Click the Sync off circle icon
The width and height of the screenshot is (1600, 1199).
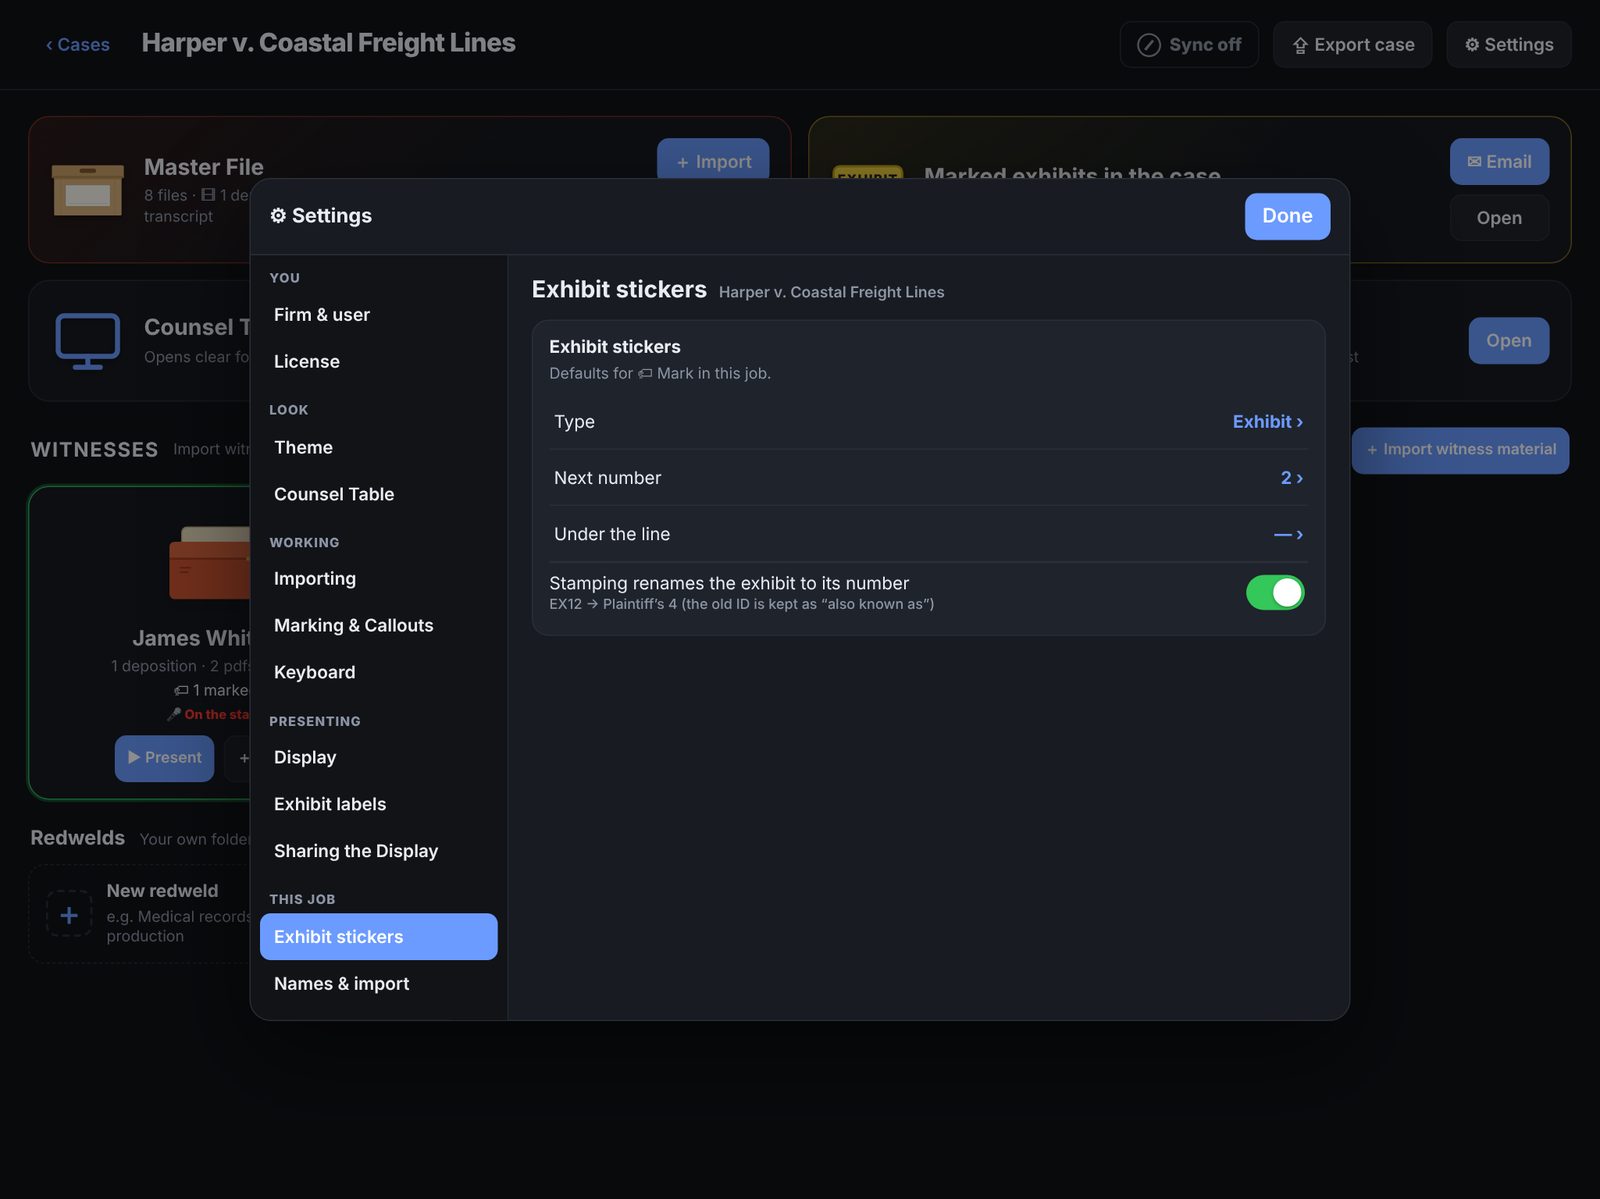pos(1149,45)
